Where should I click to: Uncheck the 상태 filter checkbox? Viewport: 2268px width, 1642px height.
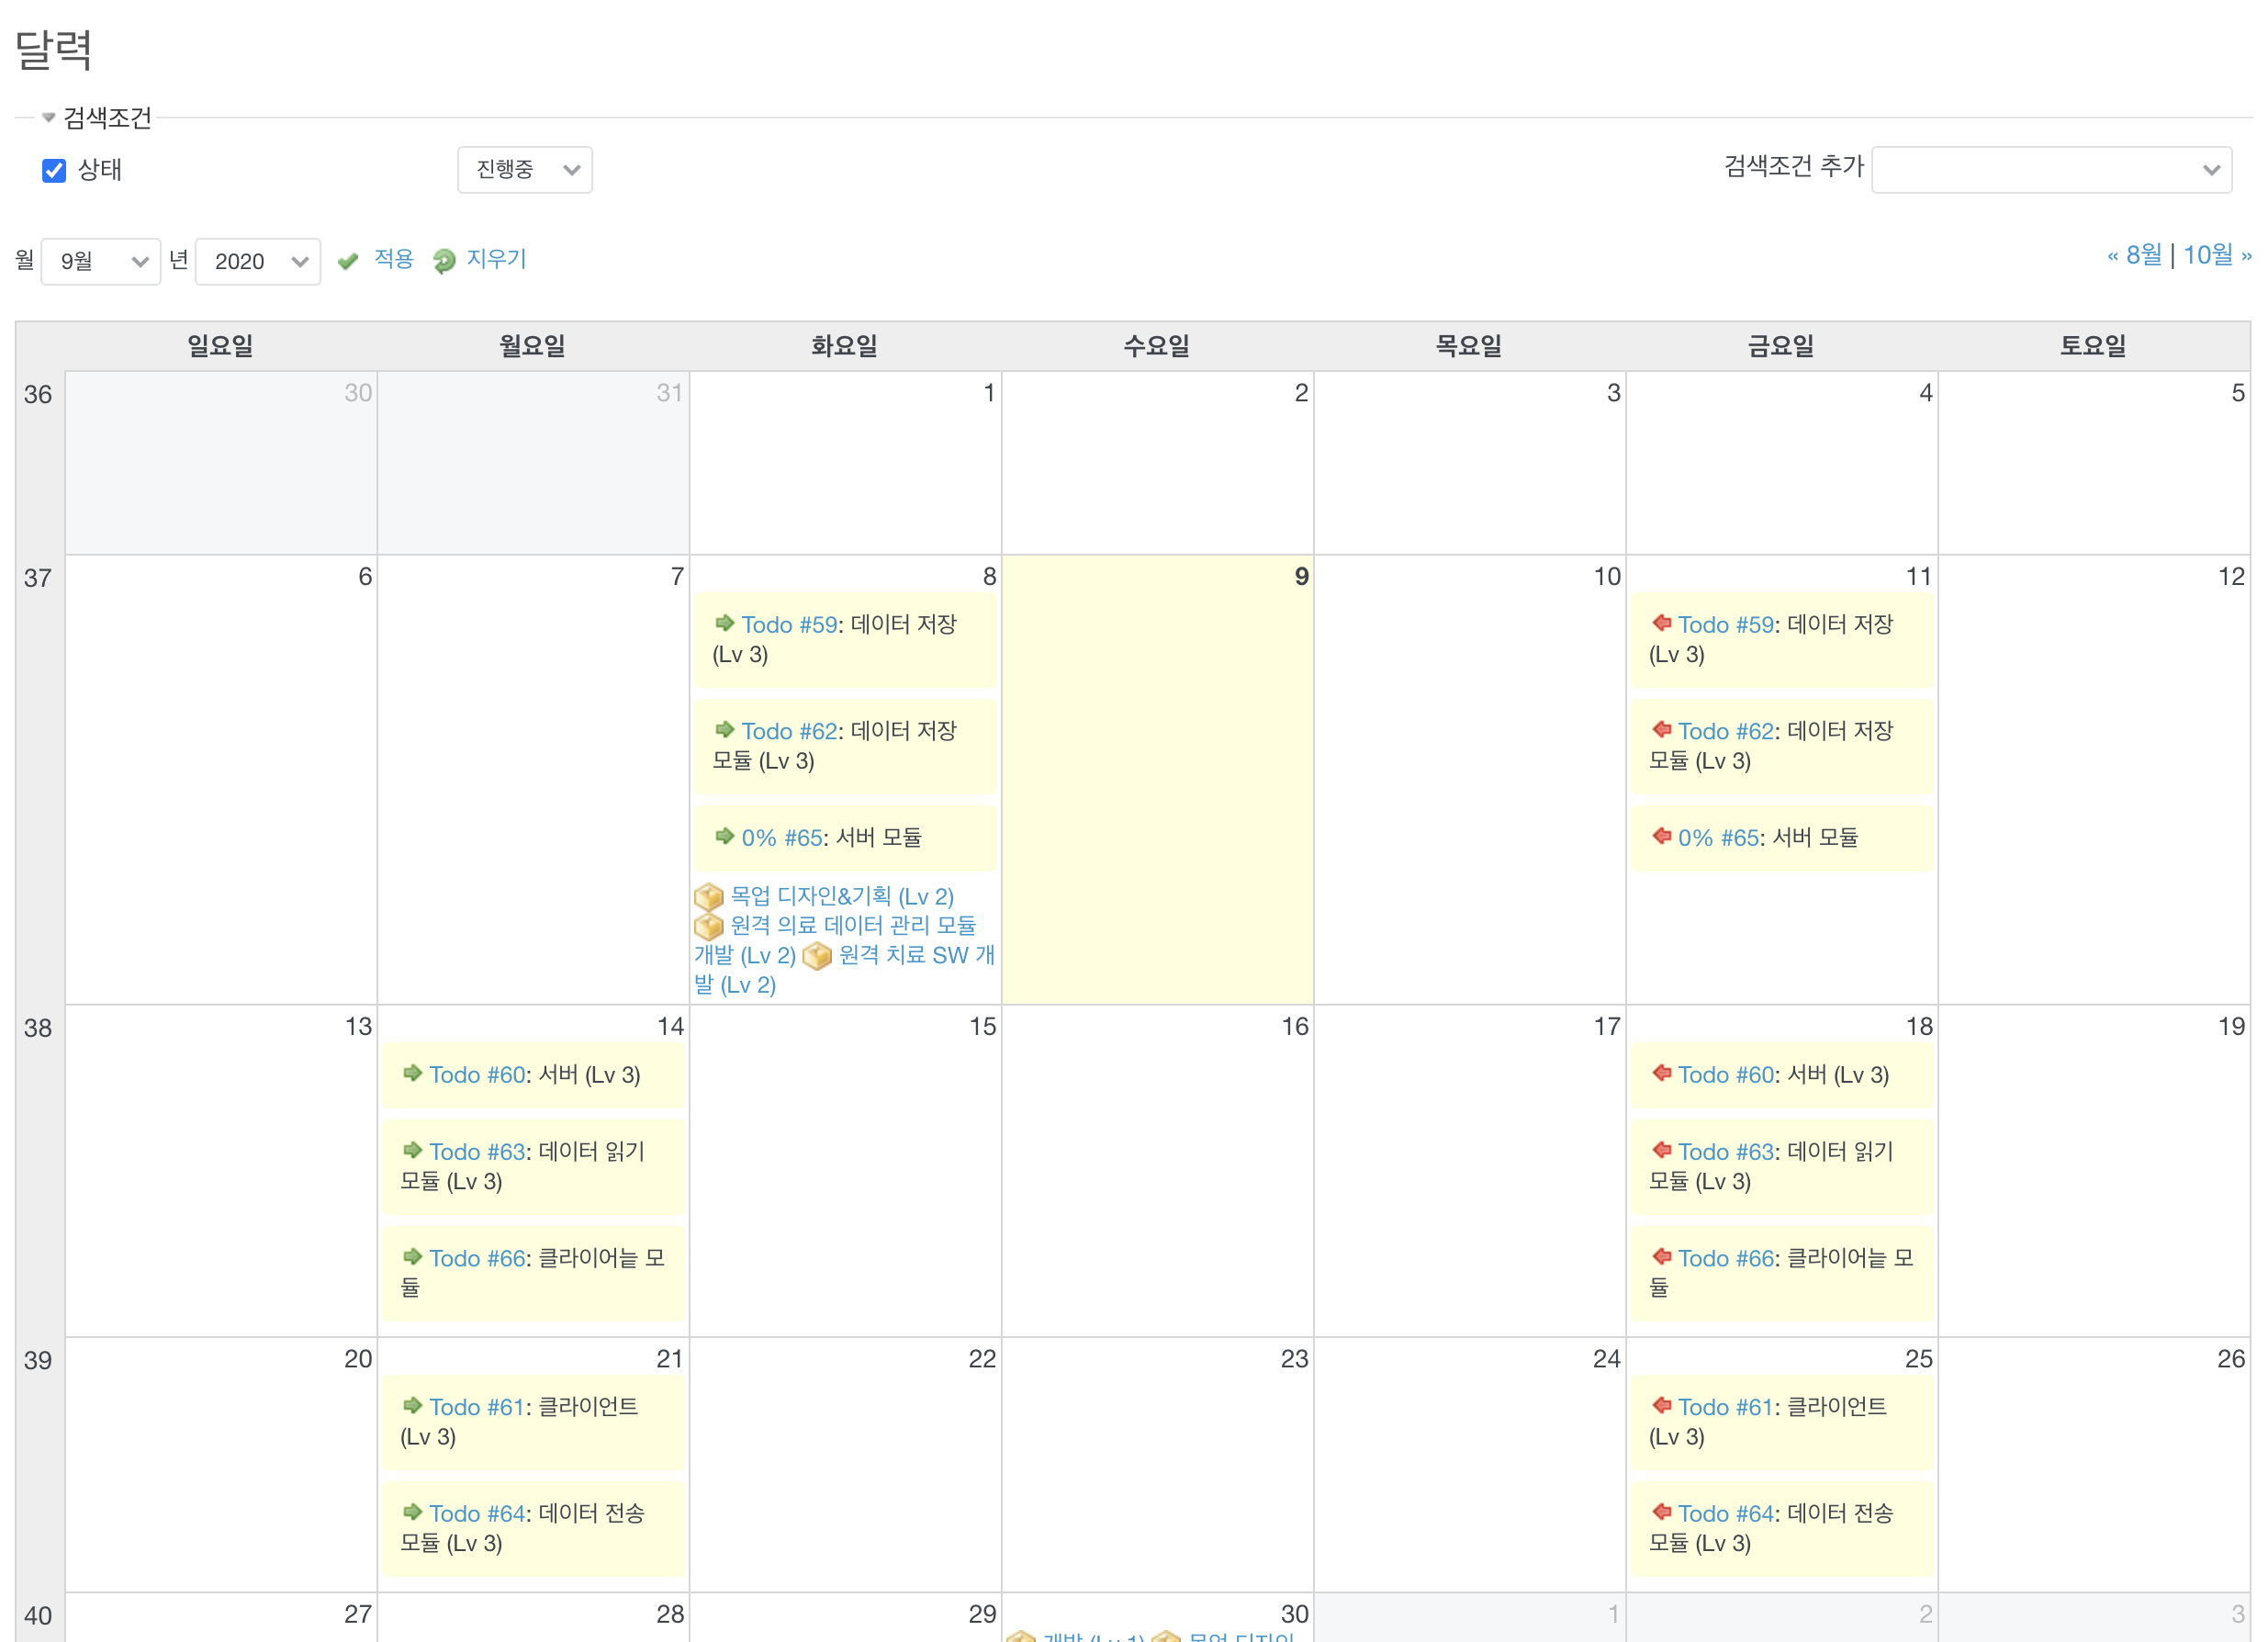point(54,170)
